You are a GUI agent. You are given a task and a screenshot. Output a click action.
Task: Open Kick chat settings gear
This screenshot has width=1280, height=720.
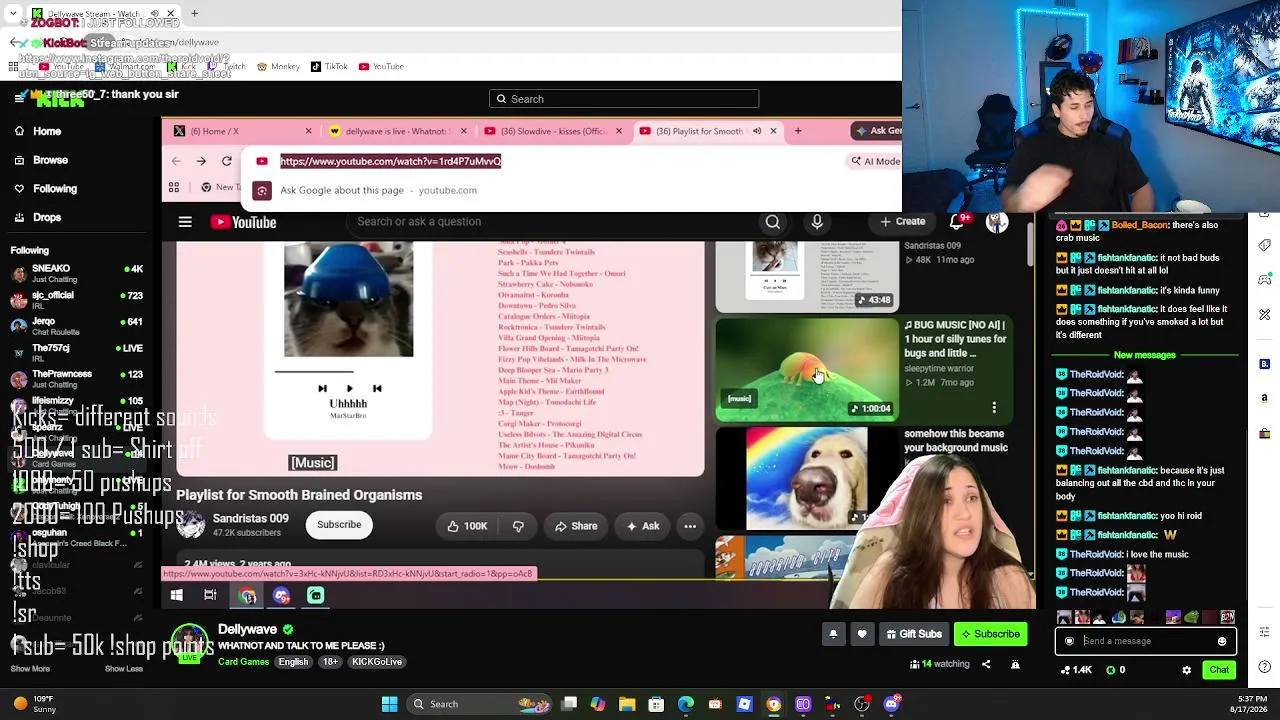(x=1187, y=670)
